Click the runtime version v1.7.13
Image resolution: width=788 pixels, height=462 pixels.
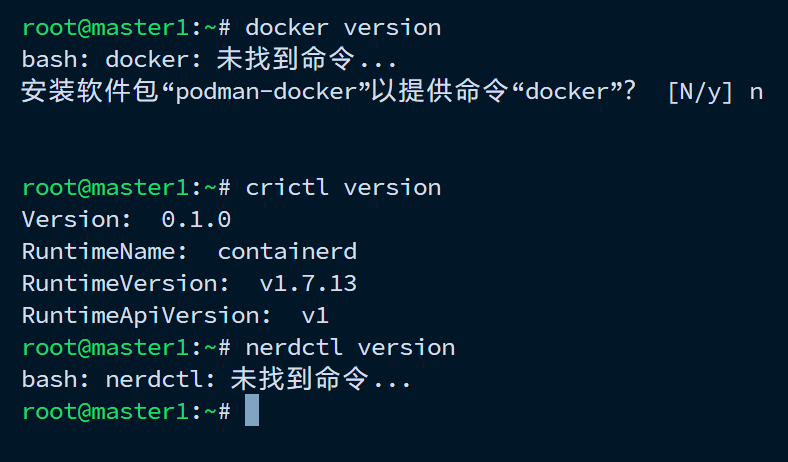coord(308,284)
